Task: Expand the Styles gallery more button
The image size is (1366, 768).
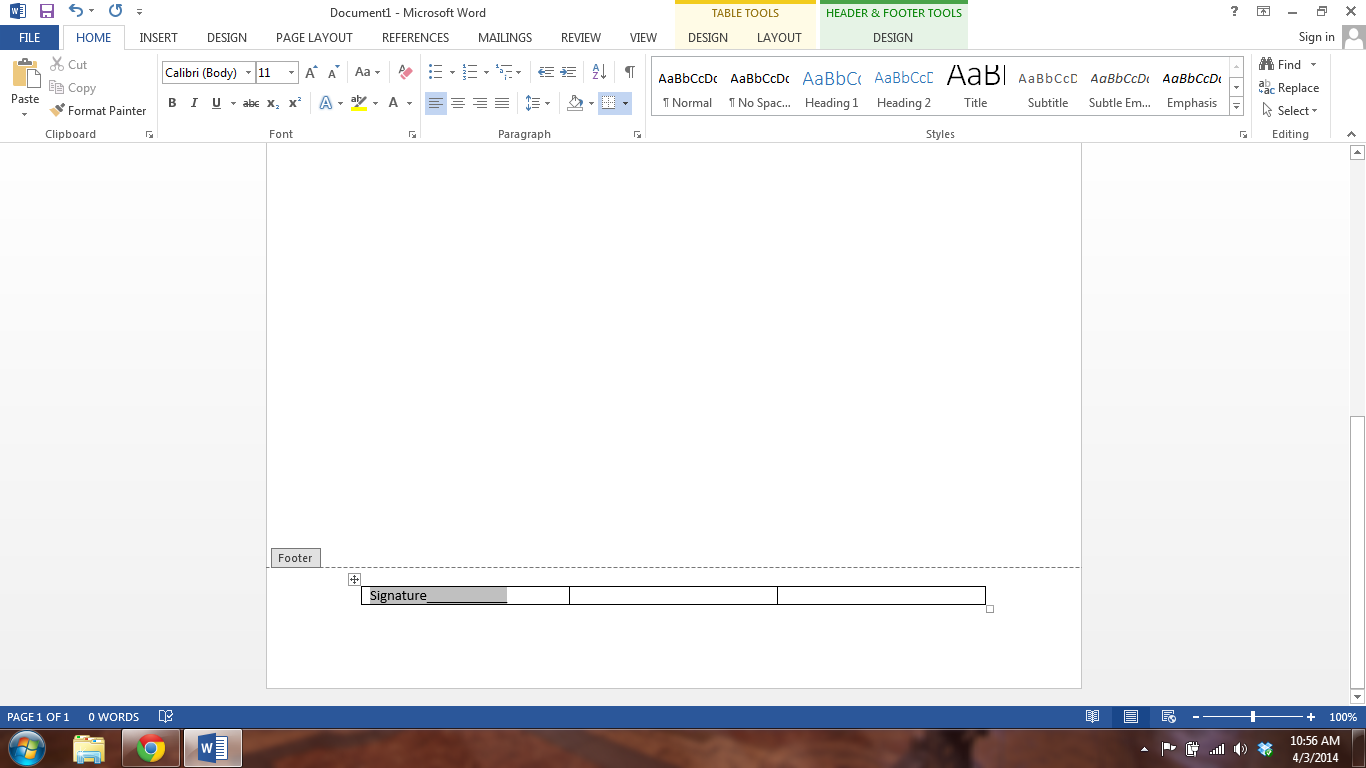Action: point(1237,106)
